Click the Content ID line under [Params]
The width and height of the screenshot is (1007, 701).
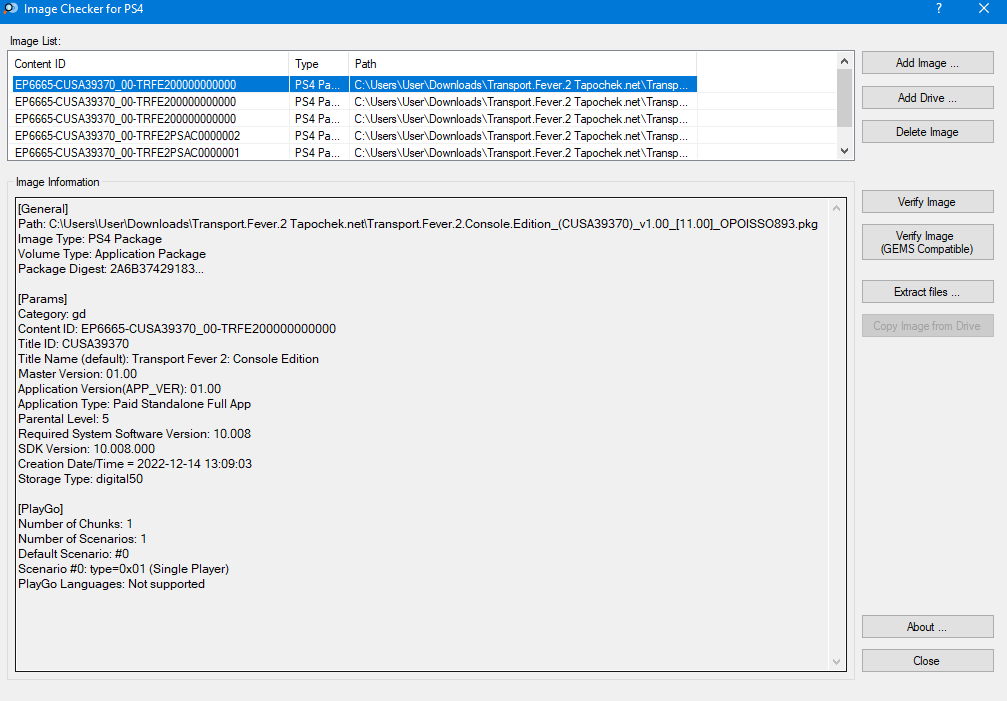[x=177, y=329]
